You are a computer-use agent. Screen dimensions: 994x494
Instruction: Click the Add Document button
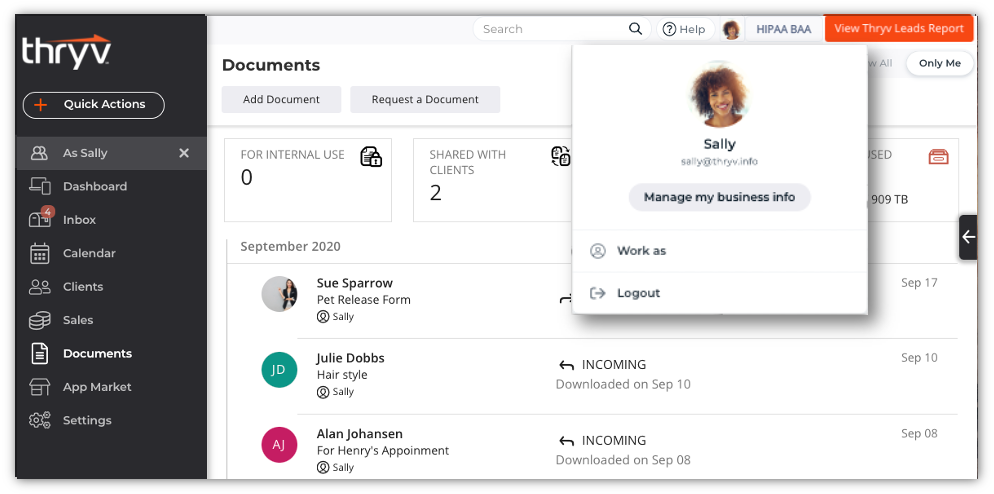click(x=281, y=100)
